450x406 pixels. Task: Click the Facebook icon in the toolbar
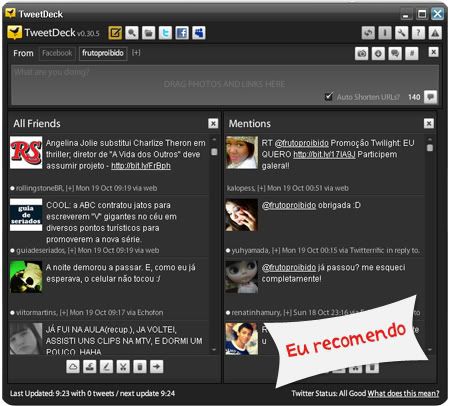click(x=182, y=33)
